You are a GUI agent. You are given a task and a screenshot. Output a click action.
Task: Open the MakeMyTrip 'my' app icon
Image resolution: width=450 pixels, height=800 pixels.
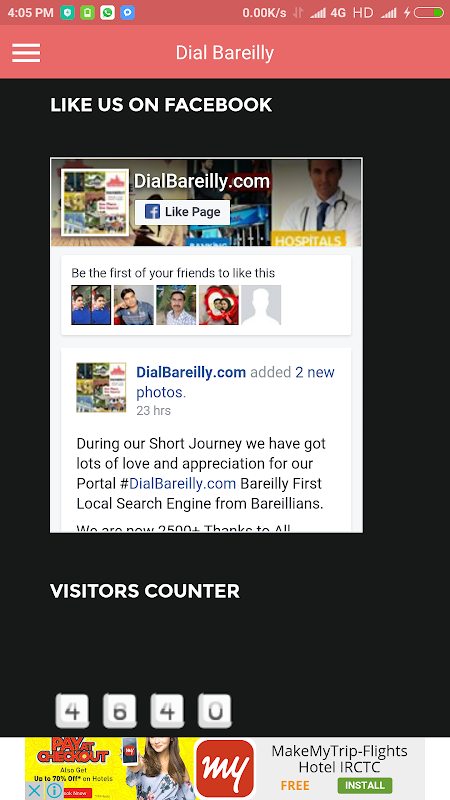click(x=225, y=768)
